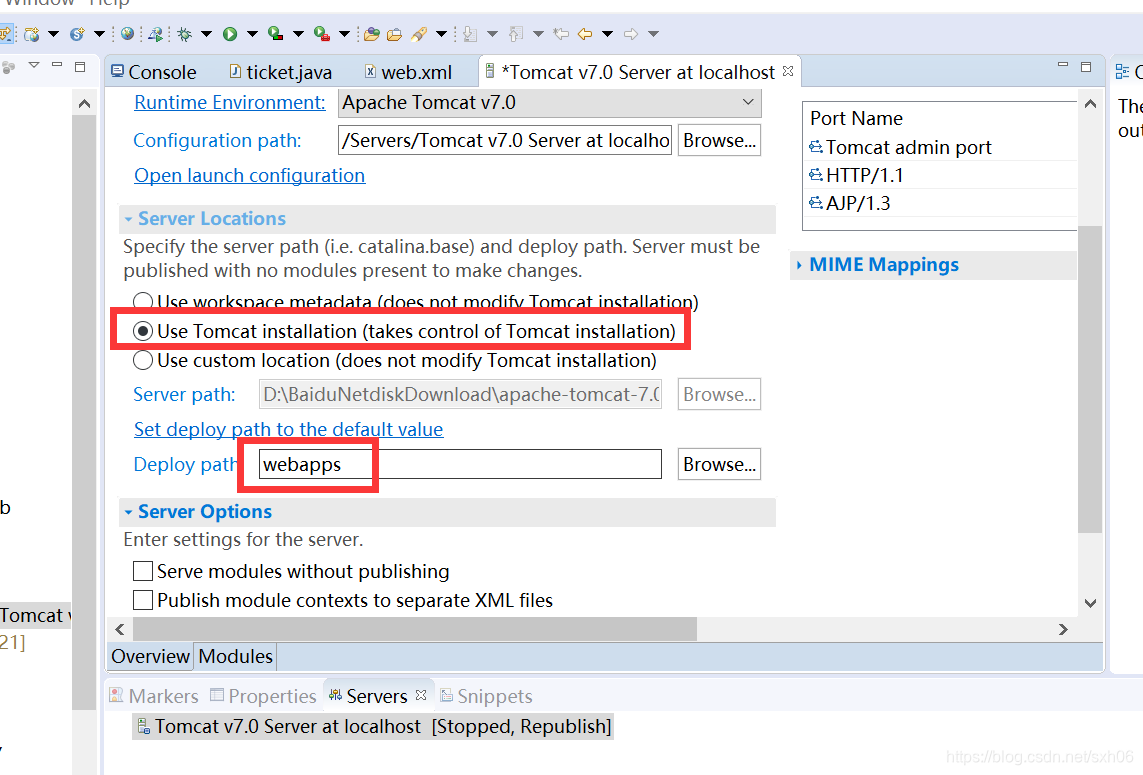The image size is (1143, 775).
Task: Click the editor horizontal scrollbar thumb
Action: pos(415,628)
